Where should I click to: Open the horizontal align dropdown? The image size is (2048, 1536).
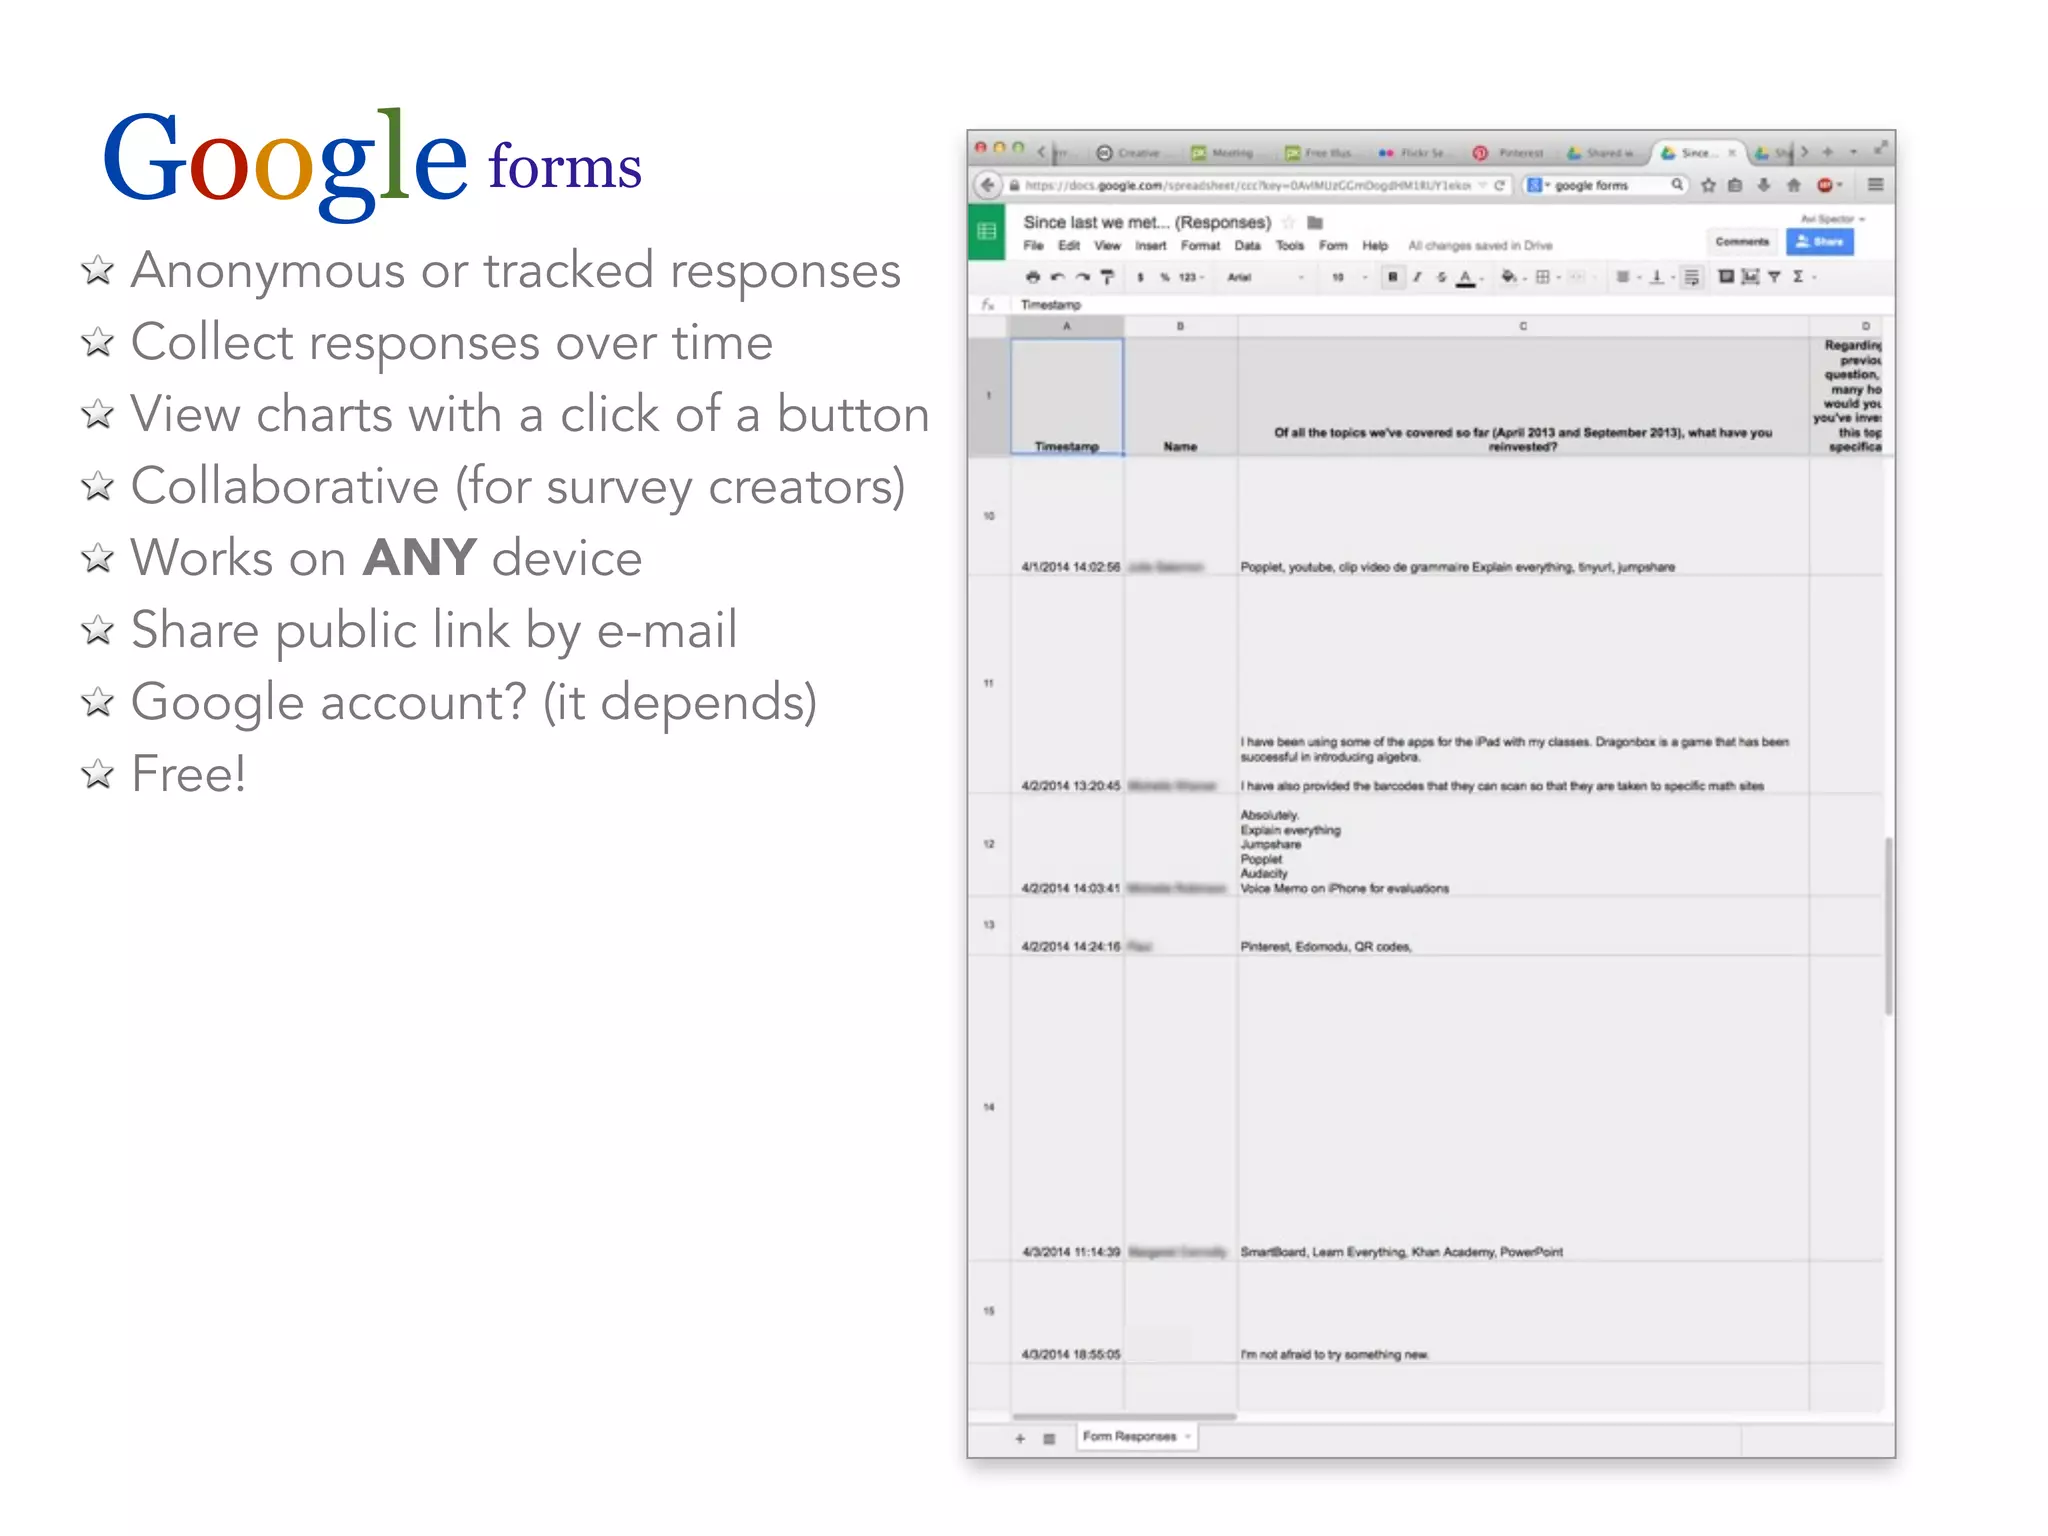[x=1627, y=277]
